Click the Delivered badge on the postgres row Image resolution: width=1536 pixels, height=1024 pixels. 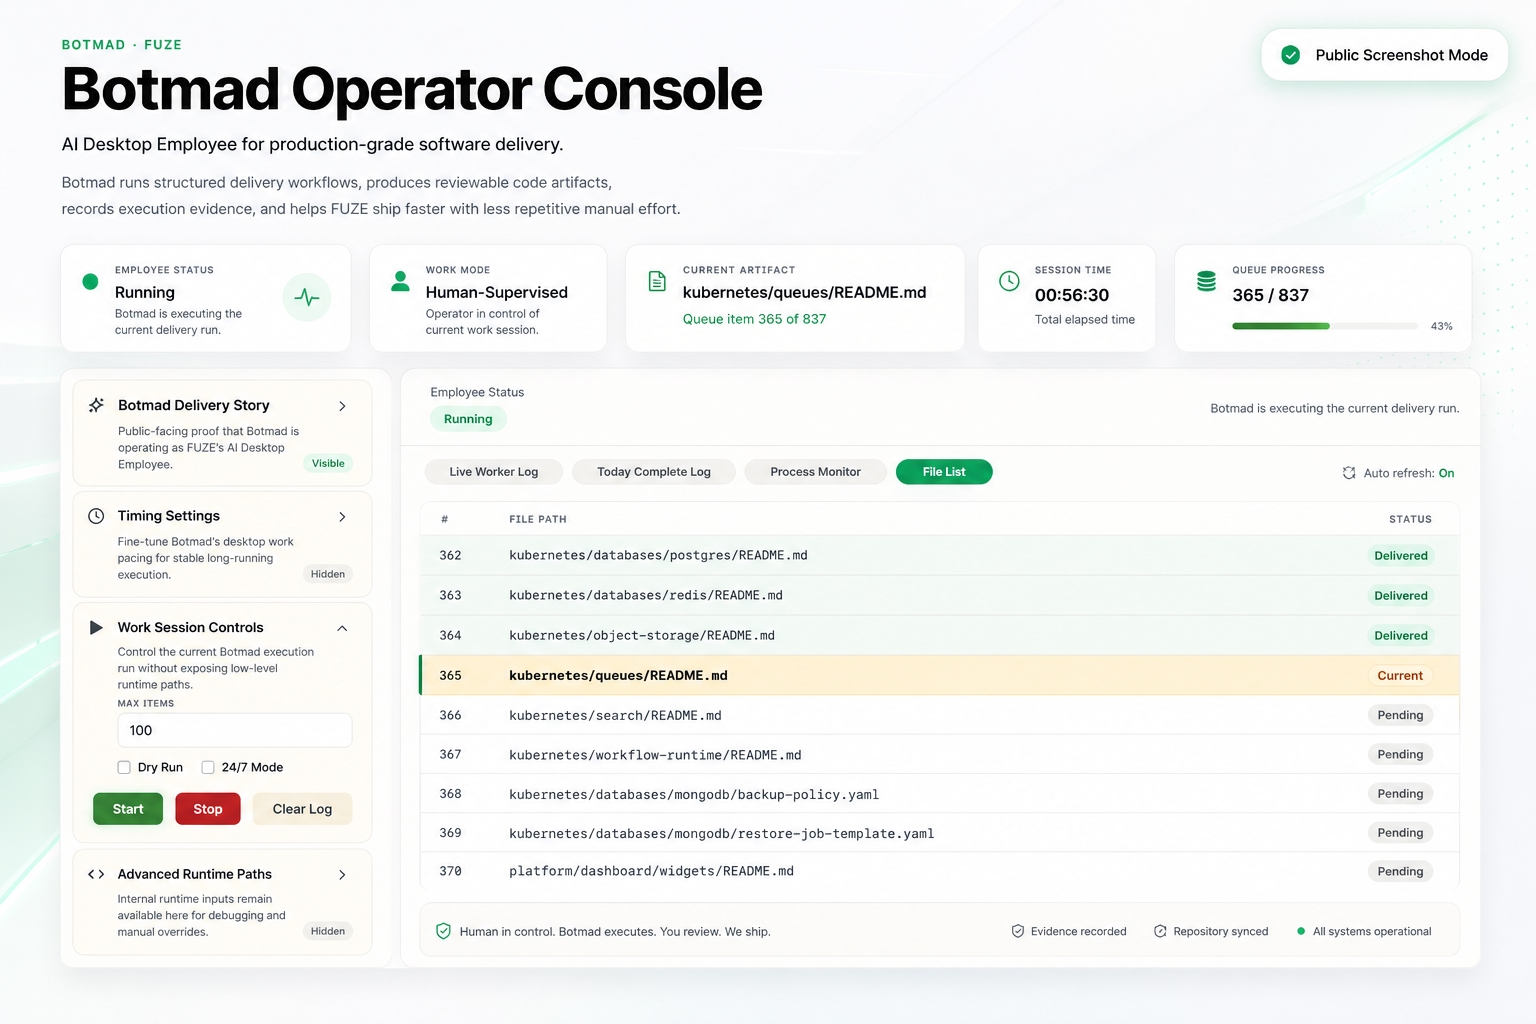[1401, 555]
